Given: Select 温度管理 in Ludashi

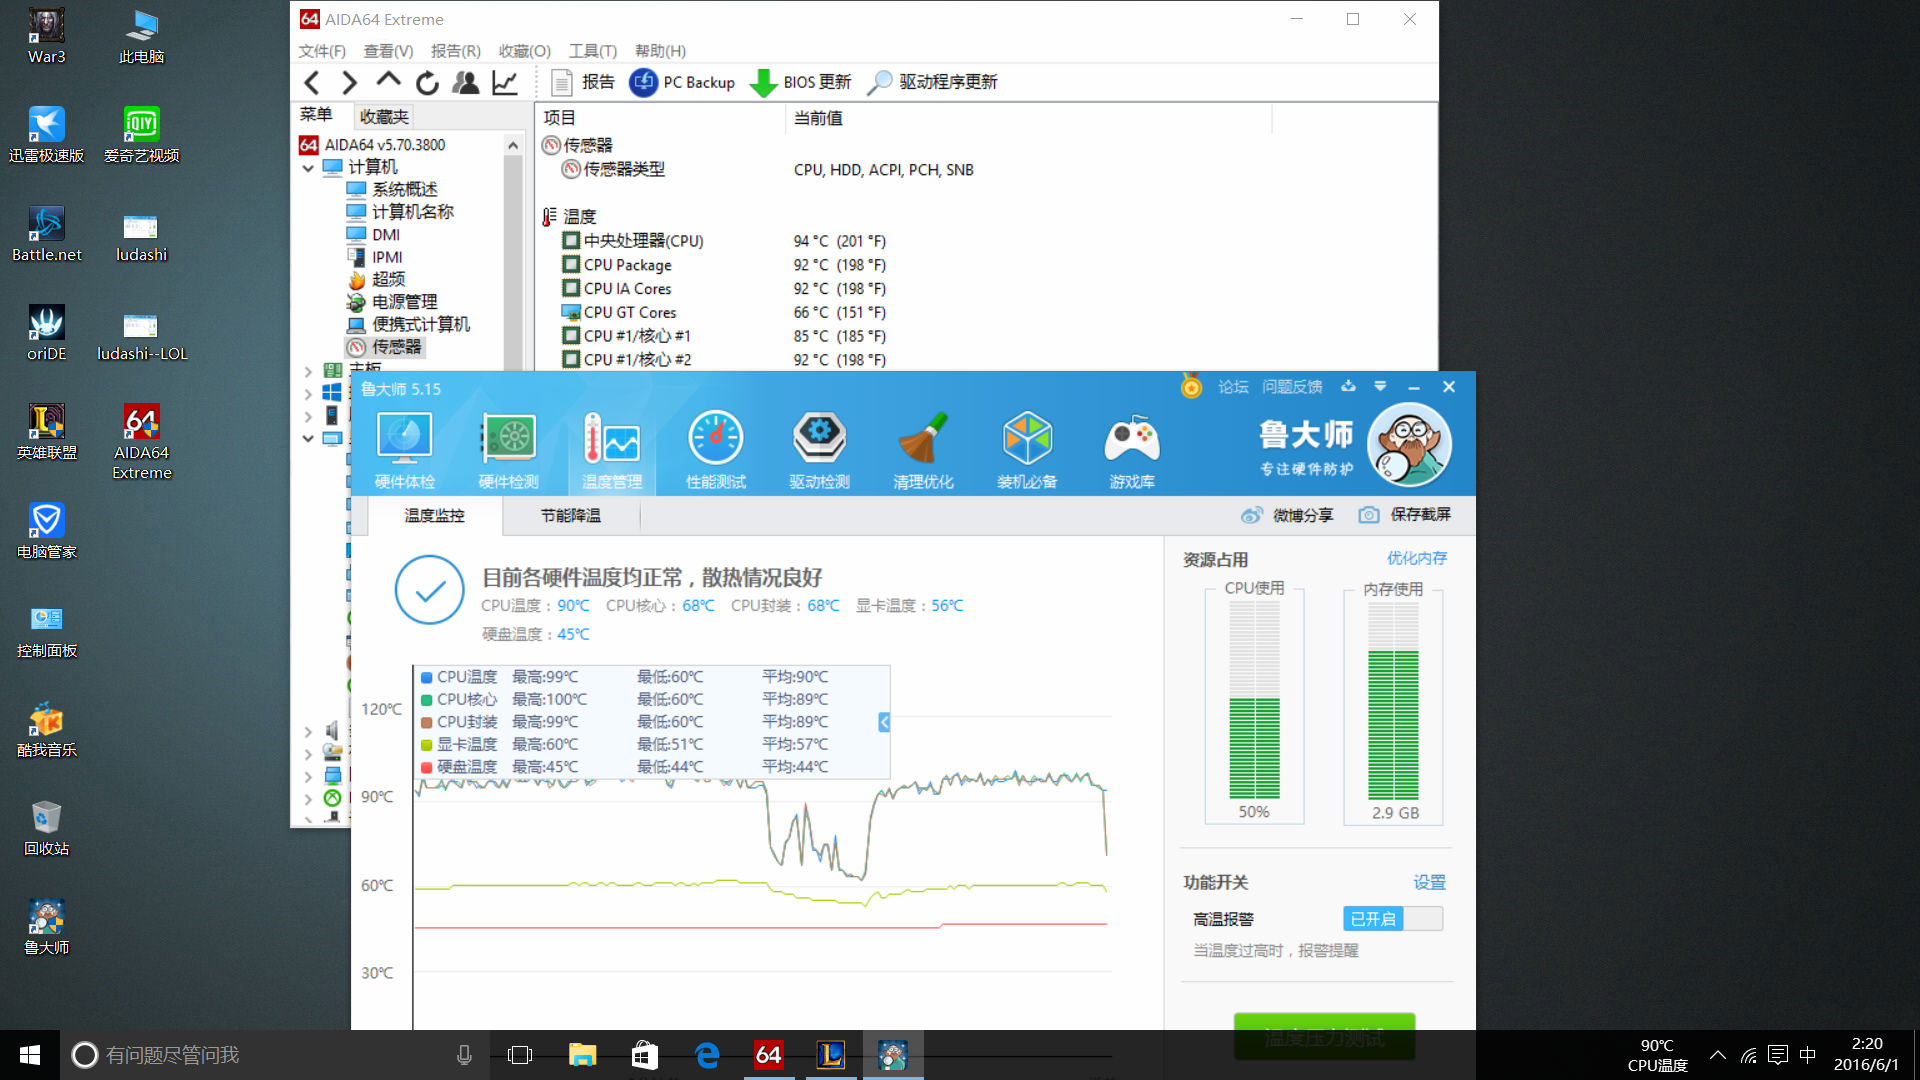Looking at the screenshot, I should [612, 450].
